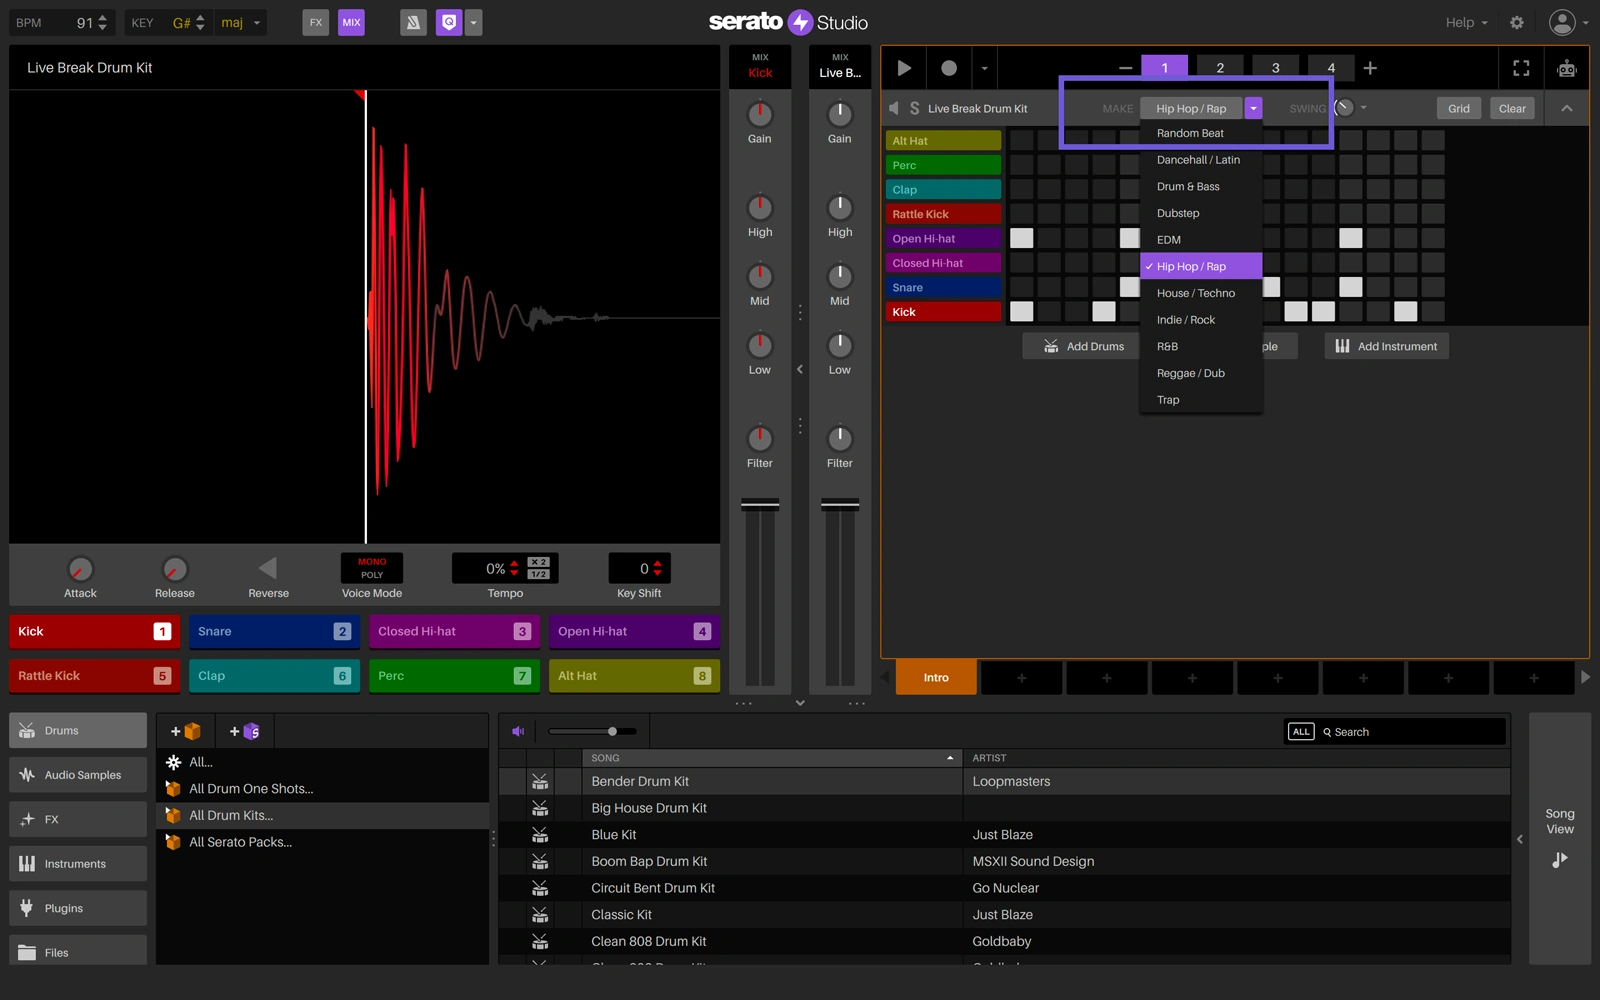The width and height of the screenshot is (1600, 1000).
Task: Select Random Beat from the menu
Action: (x=1201, y=133)
